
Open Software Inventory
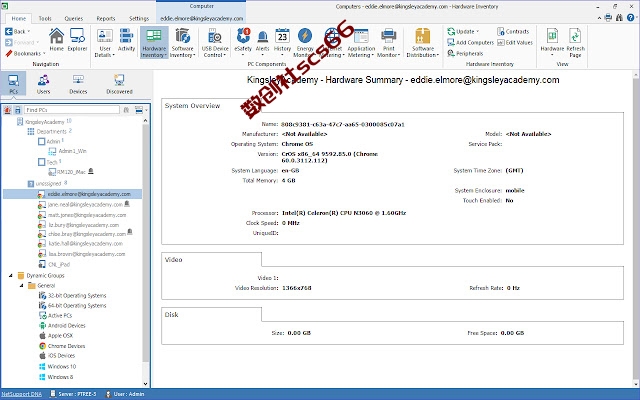182,42
